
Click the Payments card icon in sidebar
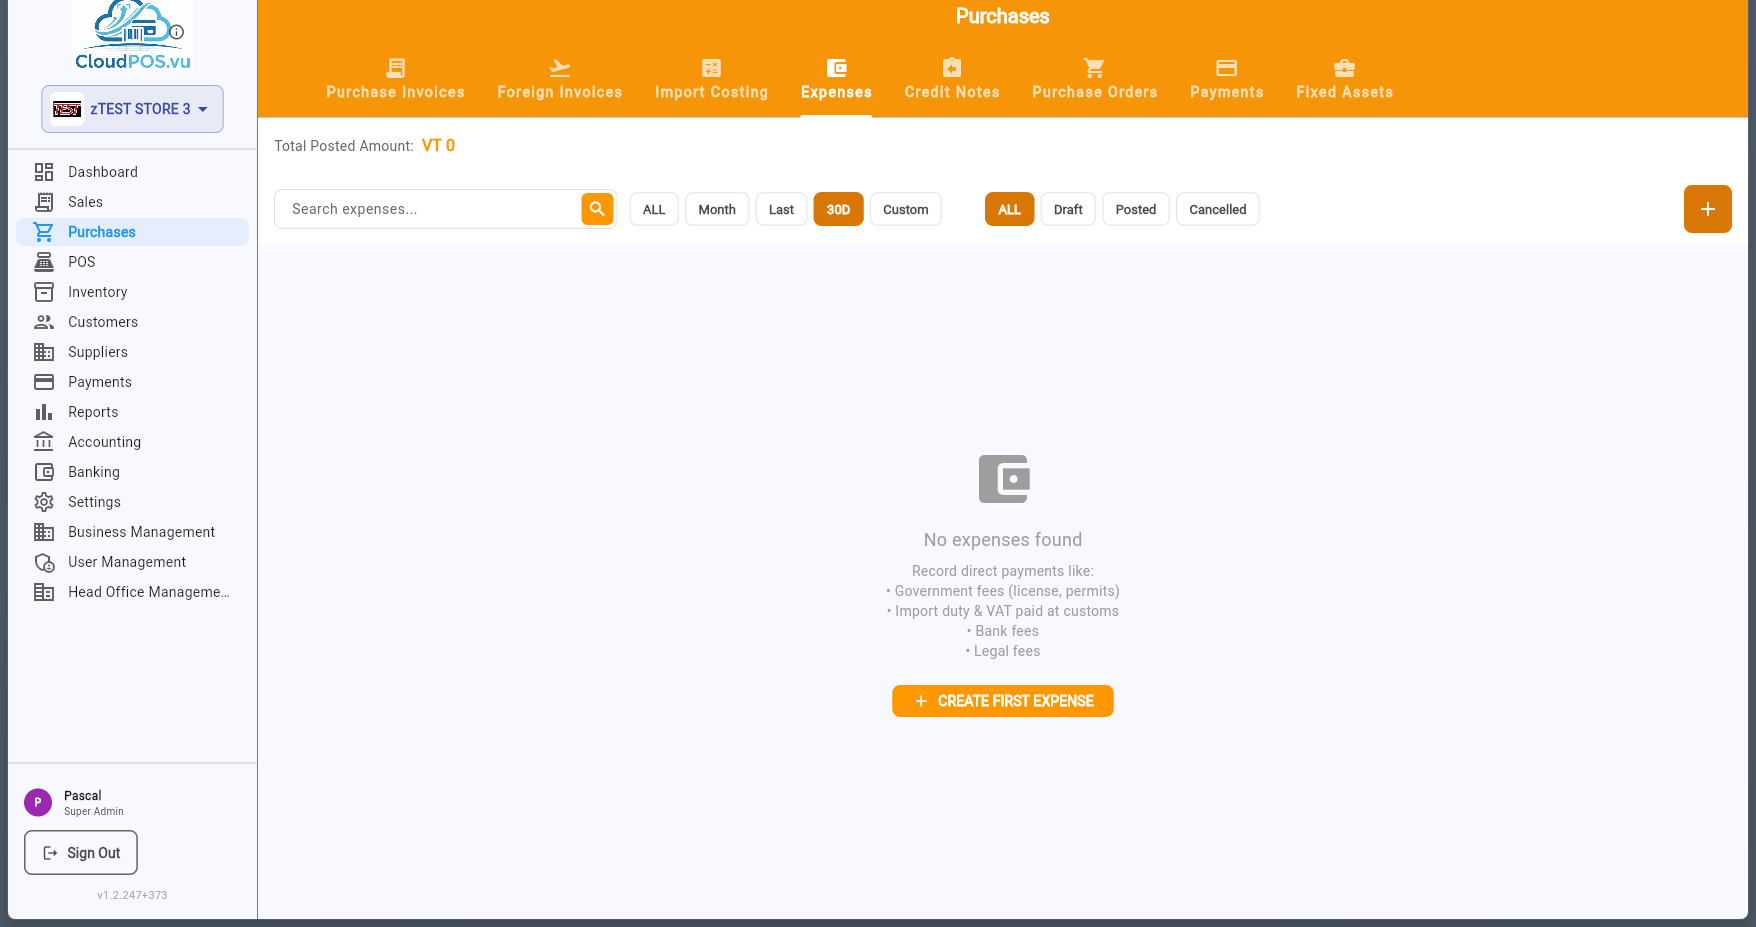point(44,382)
